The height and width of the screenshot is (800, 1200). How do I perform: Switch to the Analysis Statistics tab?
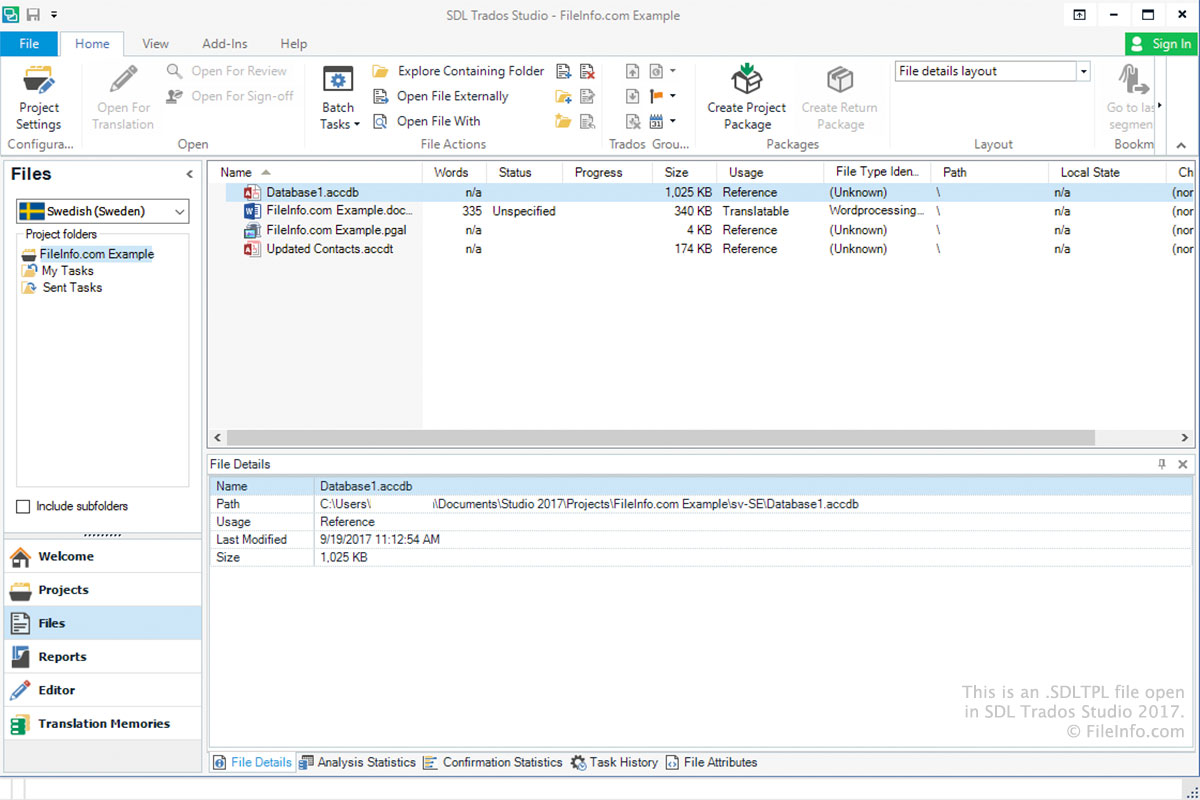pyautogui.click(x=357, y=762)
